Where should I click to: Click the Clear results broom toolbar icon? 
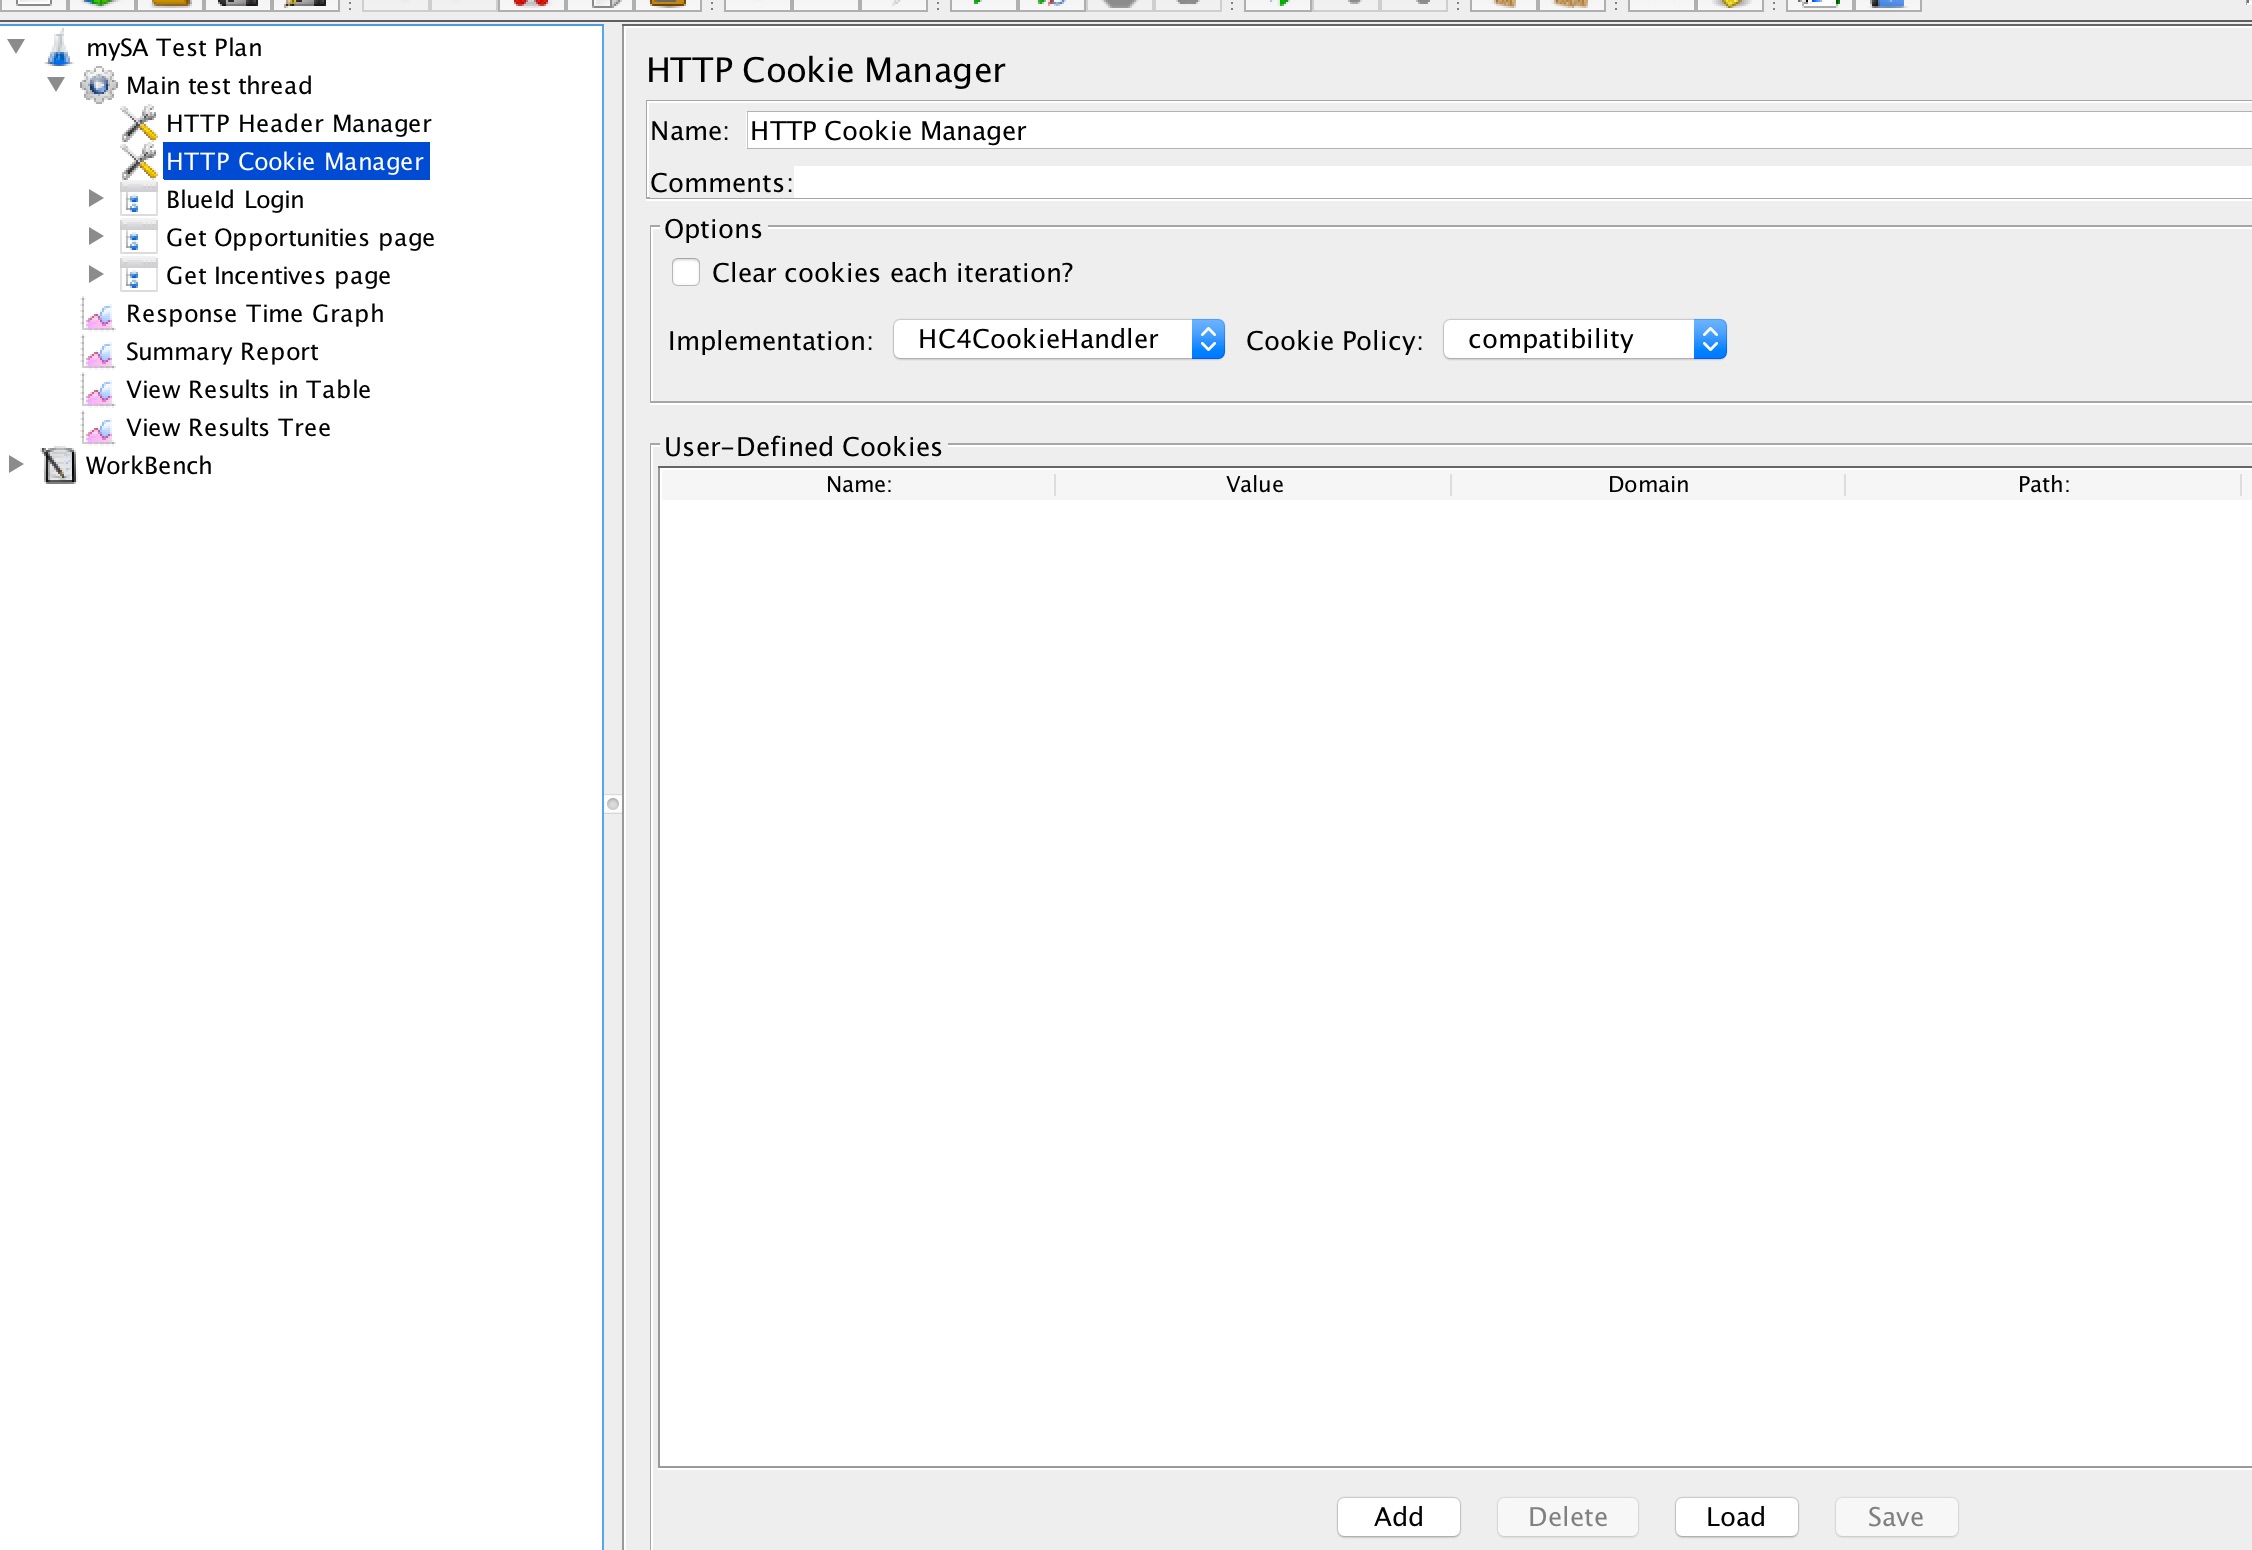[1505, 4]
